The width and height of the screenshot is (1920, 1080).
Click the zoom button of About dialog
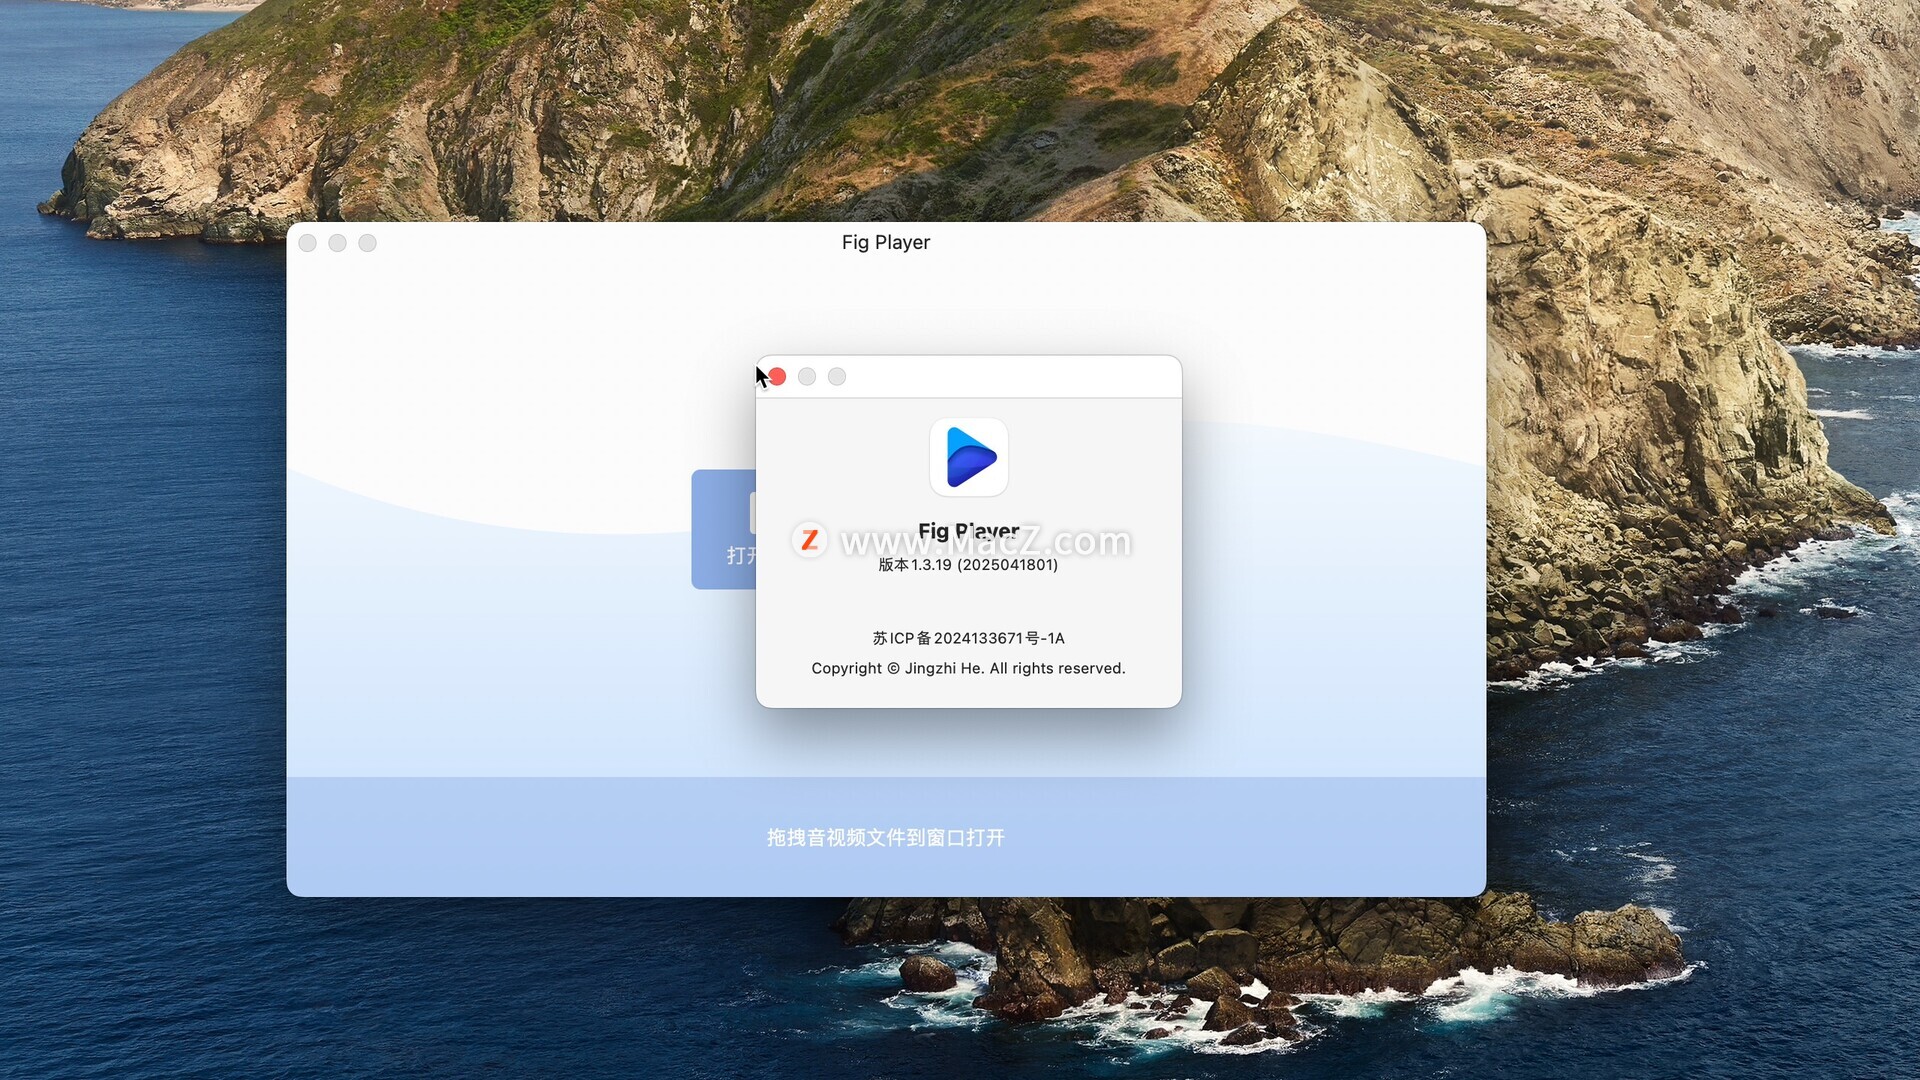pos(837,377)
